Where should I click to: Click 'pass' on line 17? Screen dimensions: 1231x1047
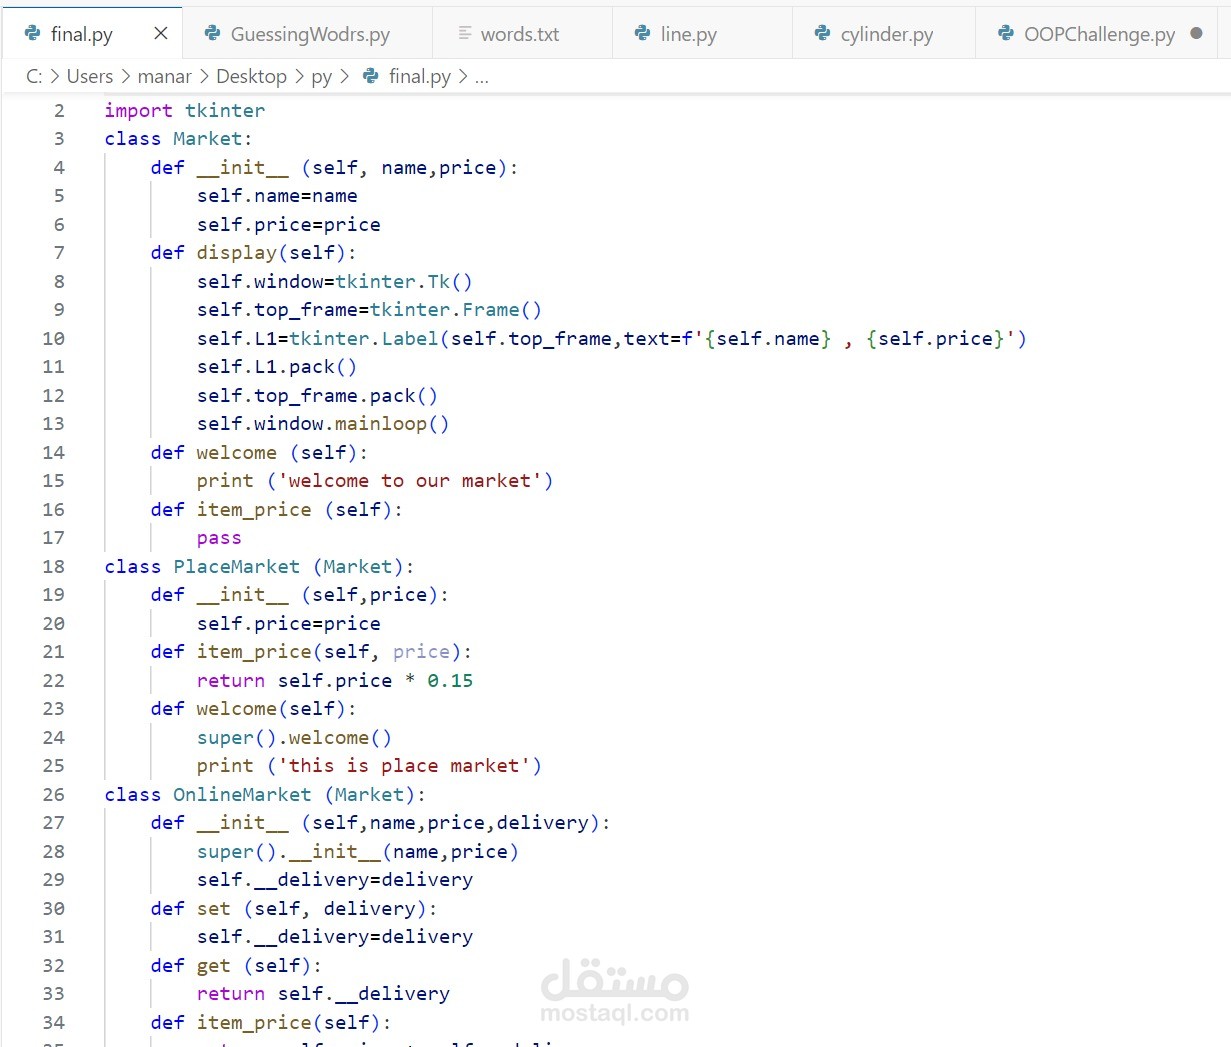(x=219, y=538)
